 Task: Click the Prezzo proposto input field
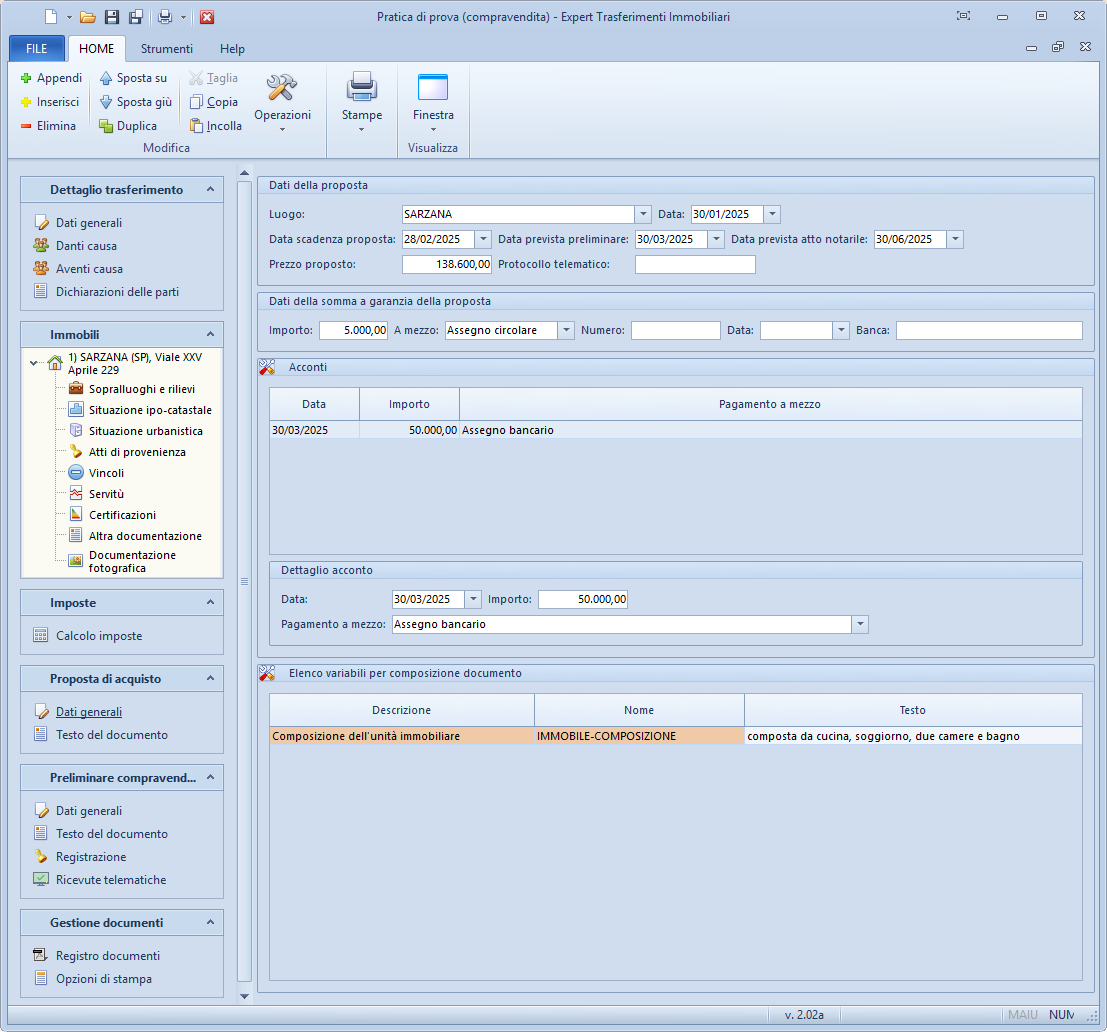447,264
